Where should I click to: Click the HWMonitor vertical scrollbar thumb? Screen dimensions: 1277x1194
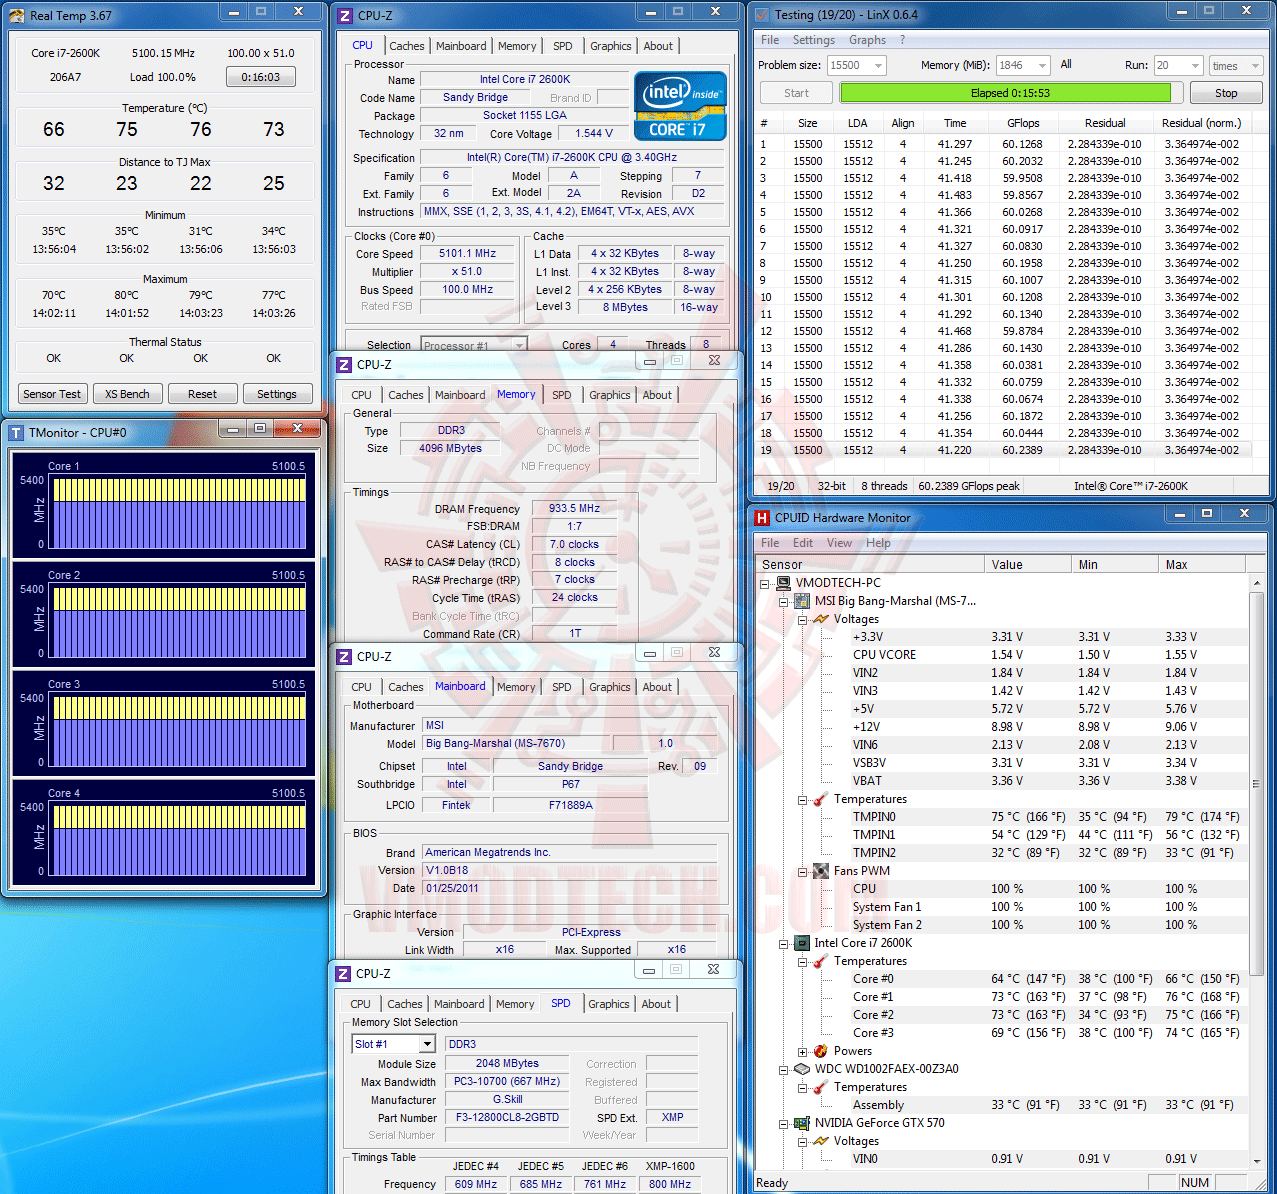[x=1257, y=784]
